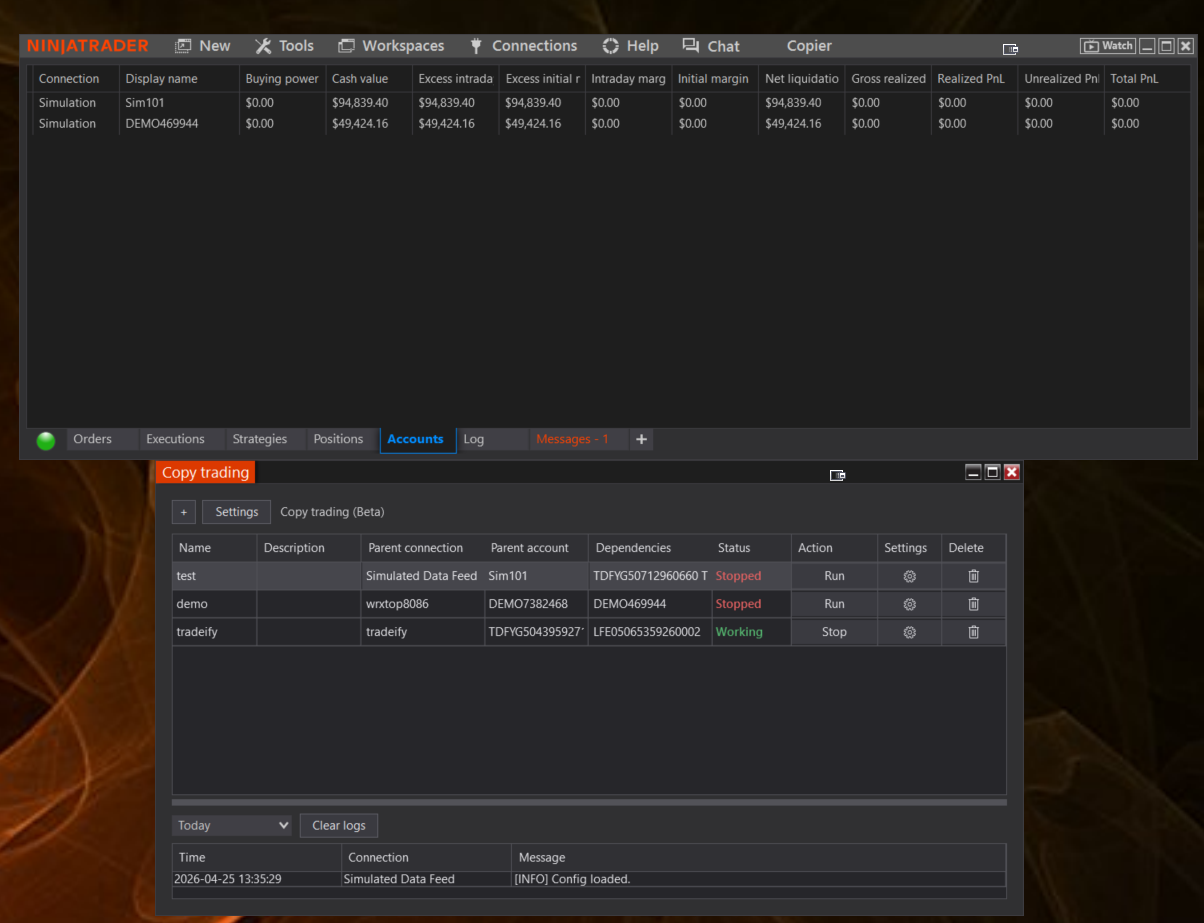This screenshot has width=1204, height=923.
Task: Stop the tradeify copy trading configuration
Action: click(834, 632)
